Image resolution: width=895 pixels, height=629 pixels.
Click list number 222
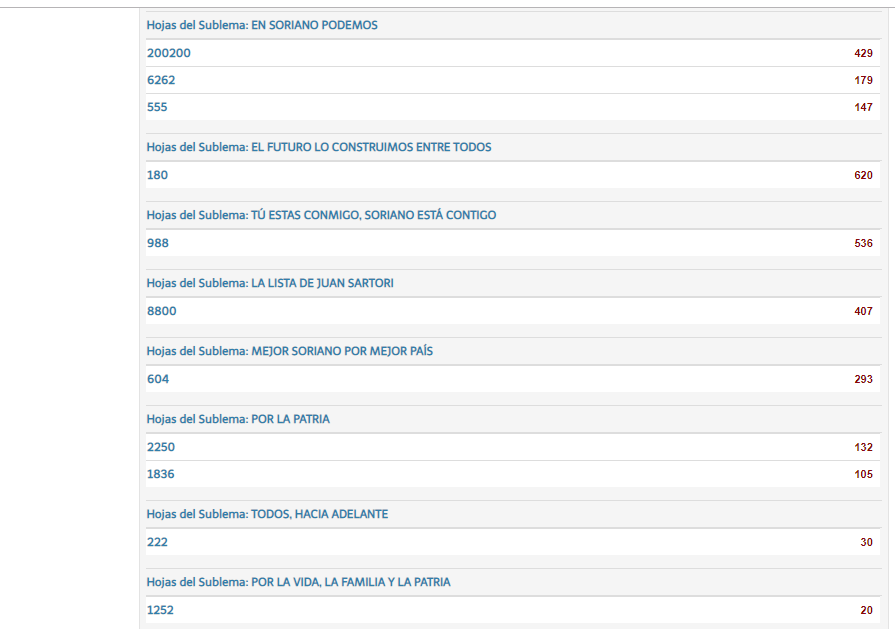tap(157, 542)
